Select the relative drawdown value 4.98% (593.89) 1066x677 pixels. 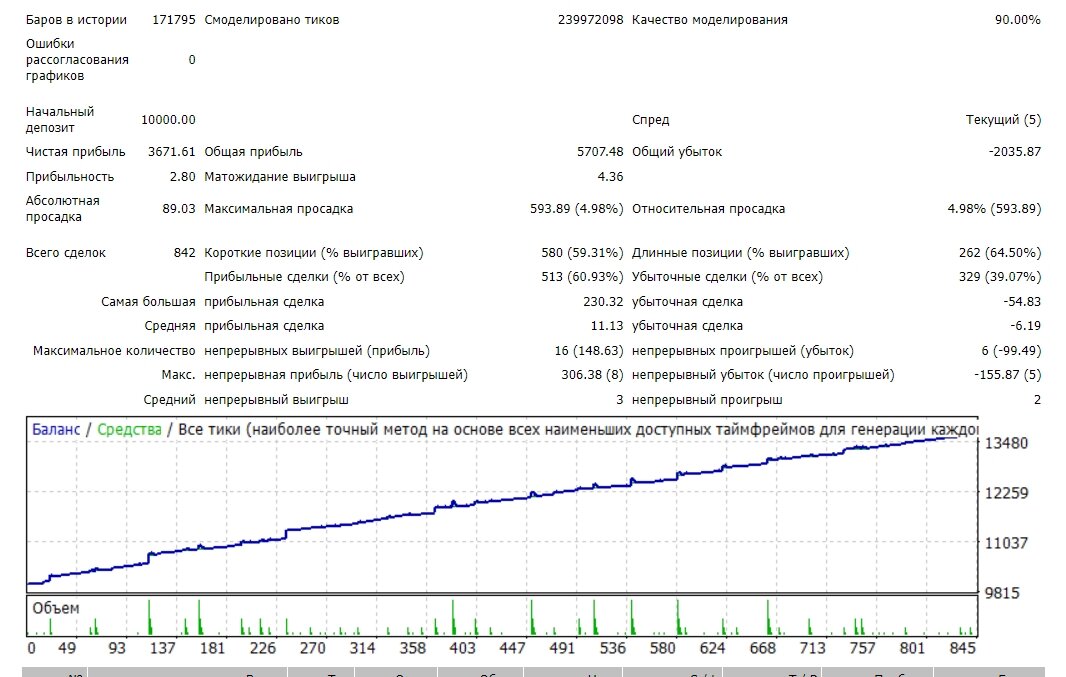click(994, 209)
